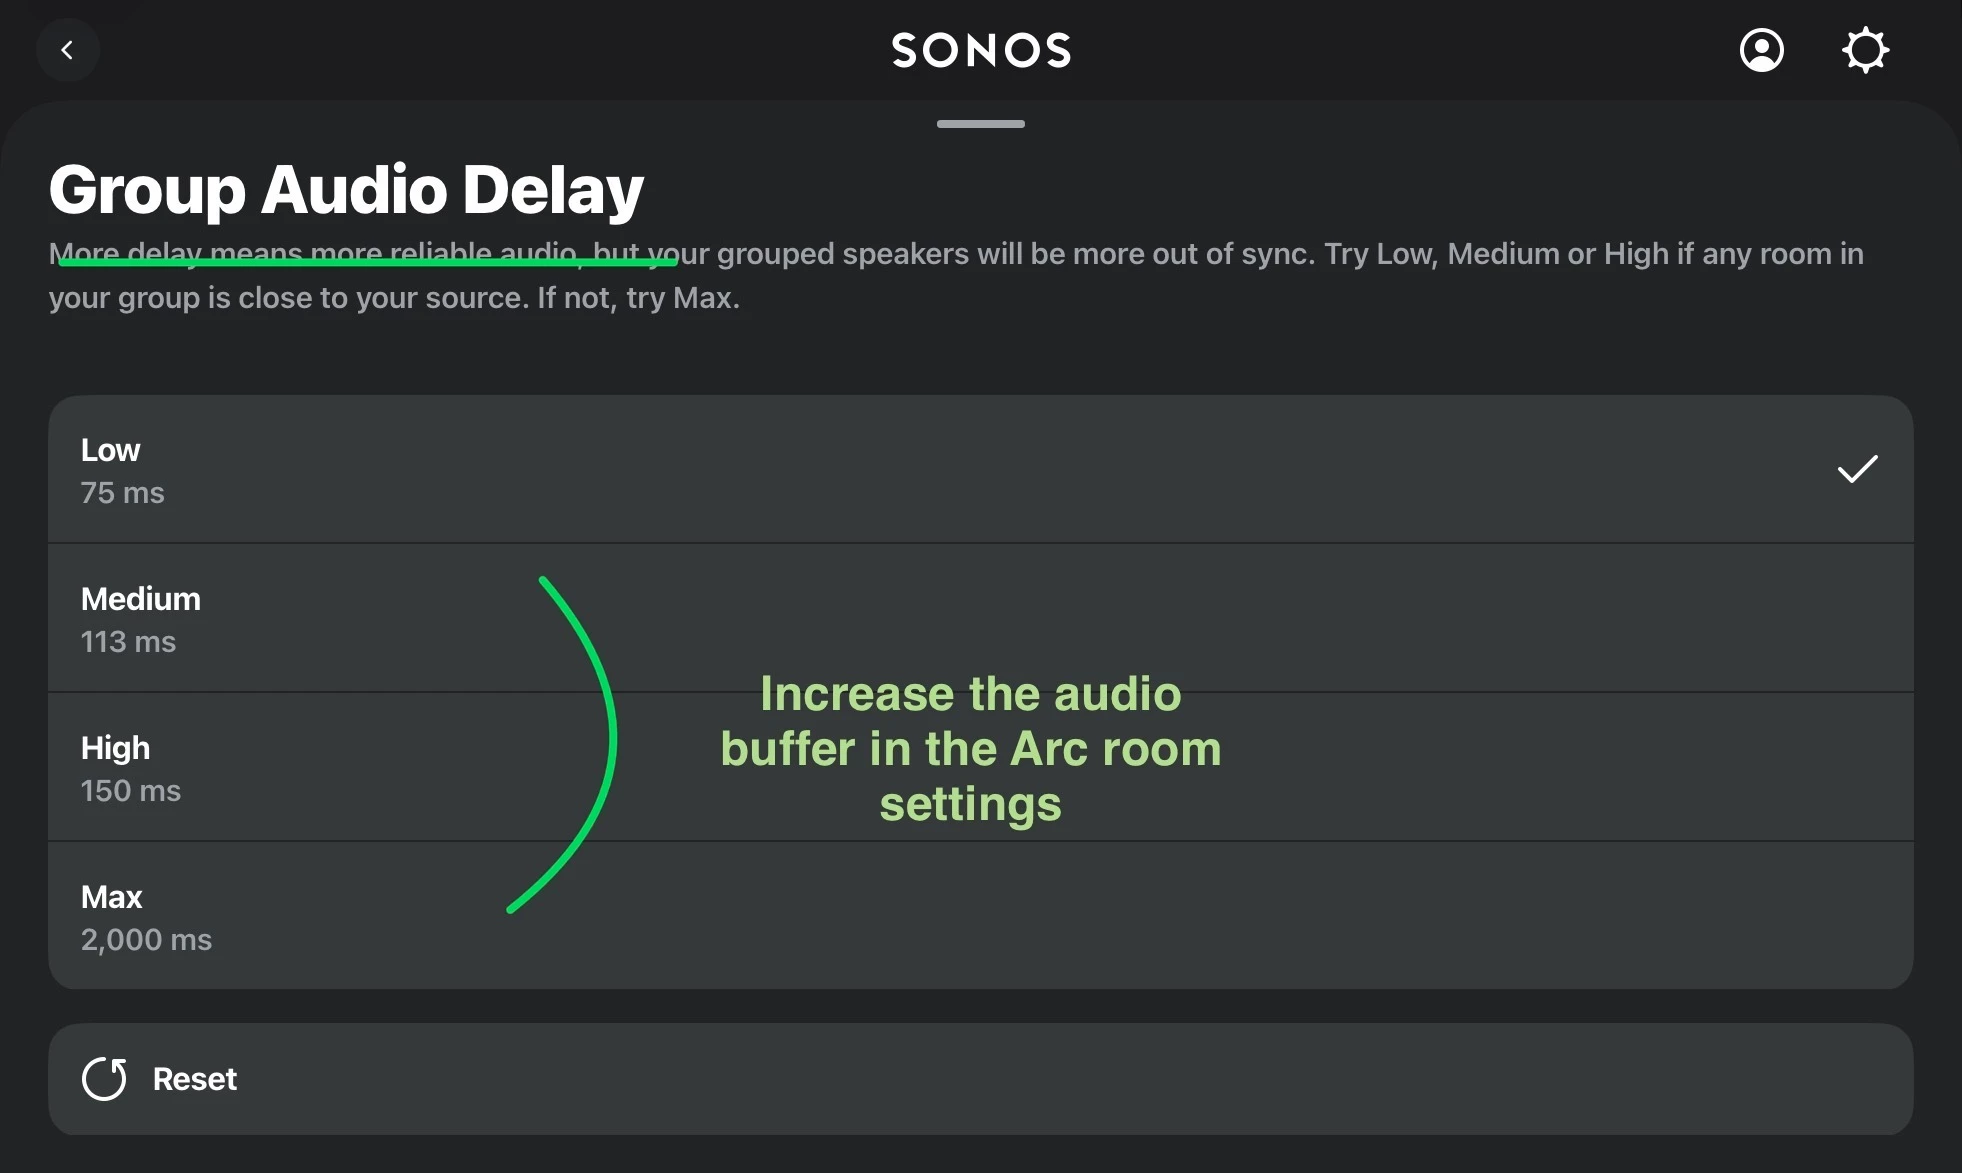Click the 75 ms value text
Image resolution: width=1962 pixels, height=1173 pixels.
[122, 493]
